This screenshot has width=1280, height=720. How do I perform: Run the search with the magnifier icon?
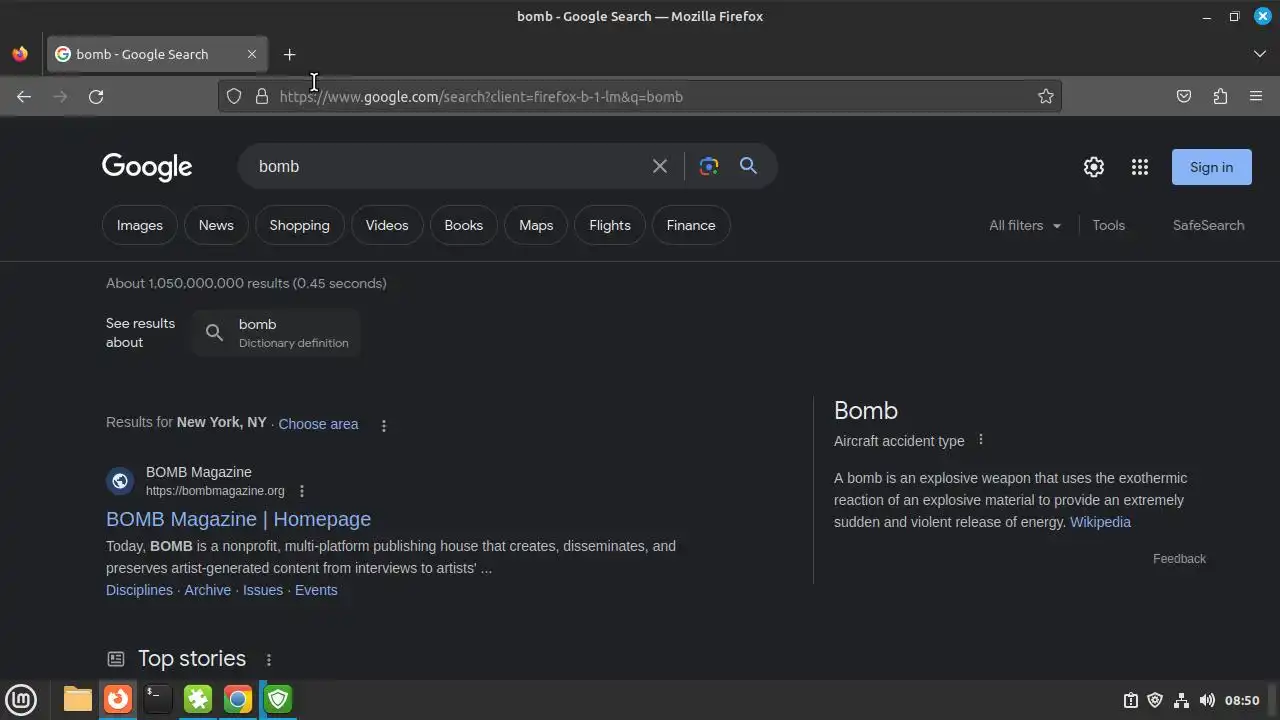tap(748, 166)
